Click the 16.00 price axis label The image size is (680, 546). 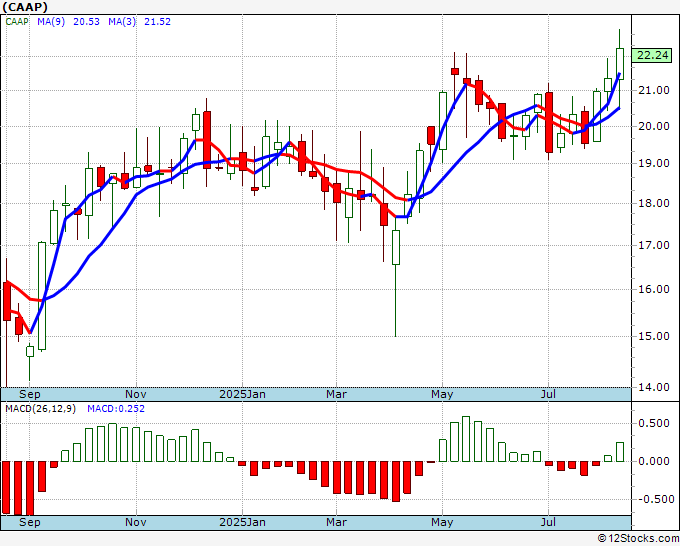click(x=654, y=289)
